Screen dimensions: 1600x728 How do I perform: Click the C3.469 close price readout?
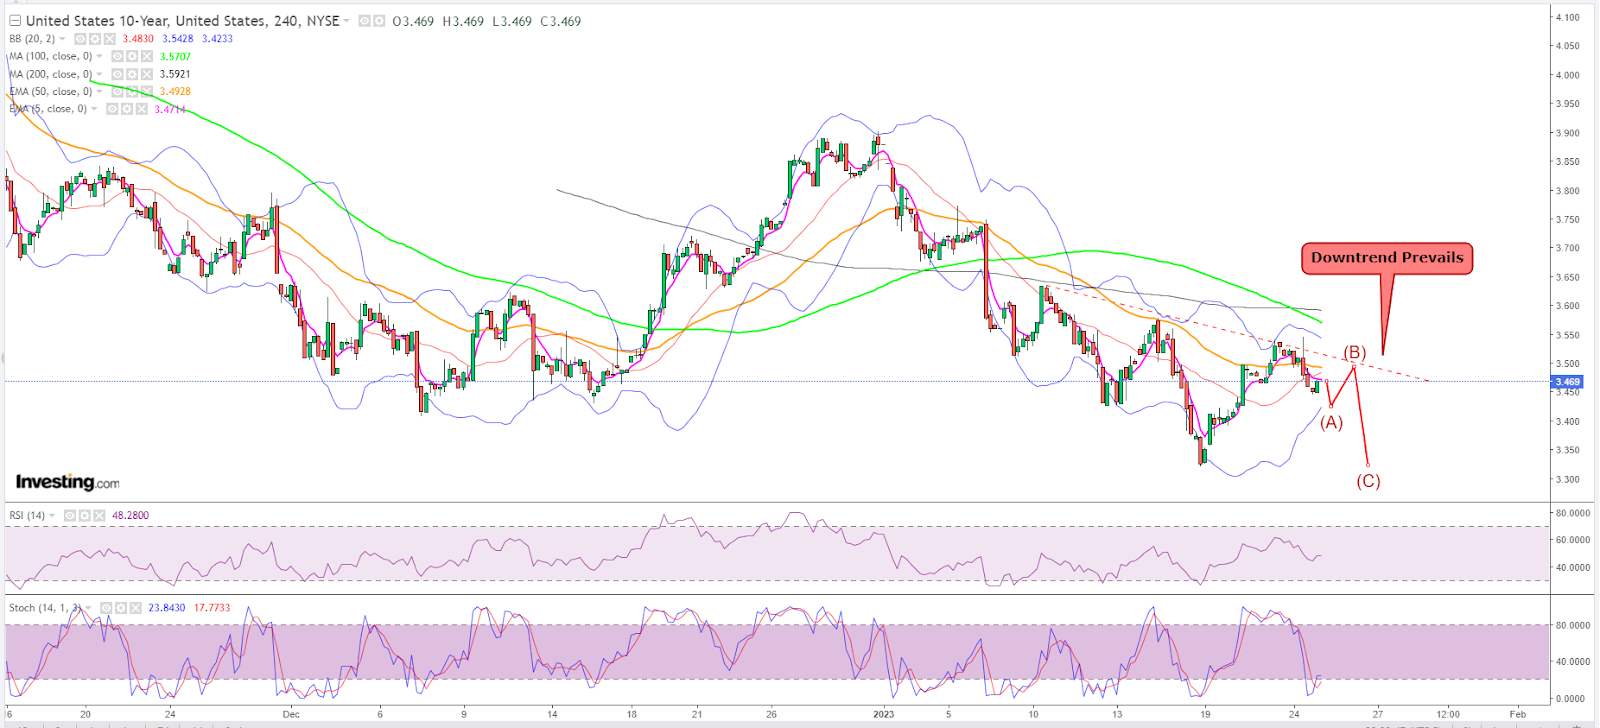pyautogui.click(x=561, y=21)
